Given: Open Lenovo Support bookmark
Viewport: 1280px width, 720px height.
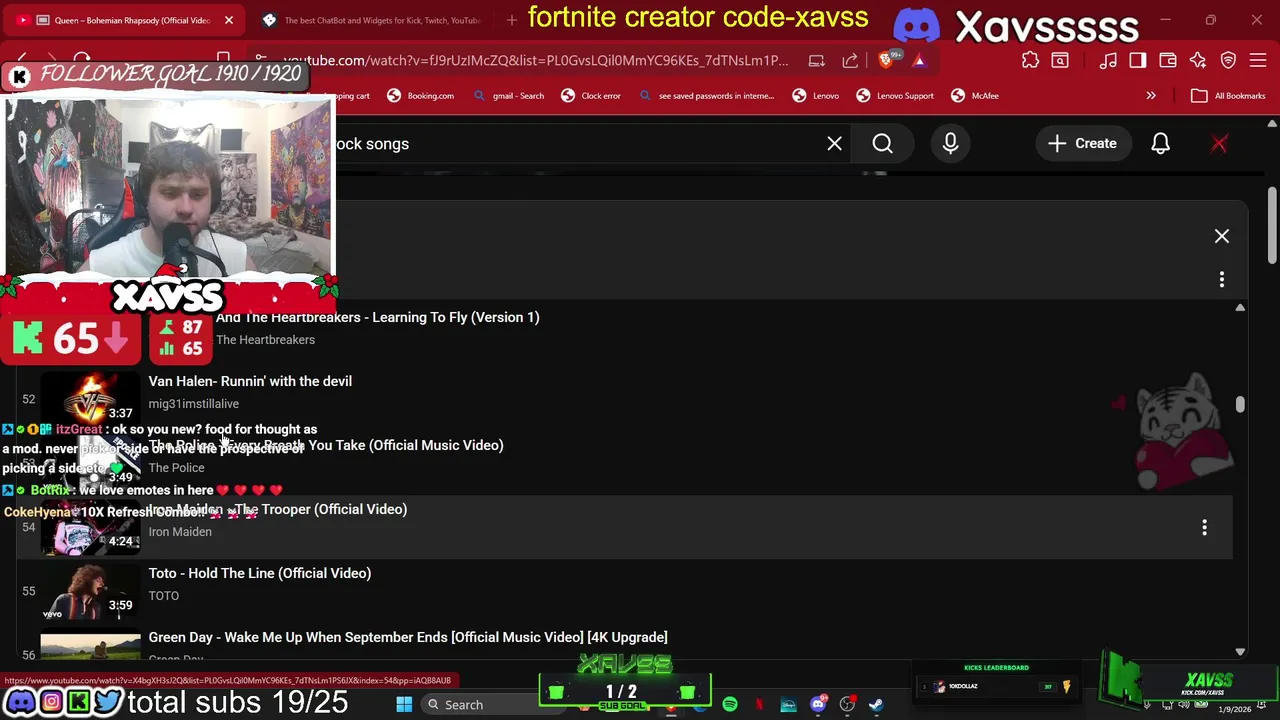Looking at the screenshot, I should [895, 96].
